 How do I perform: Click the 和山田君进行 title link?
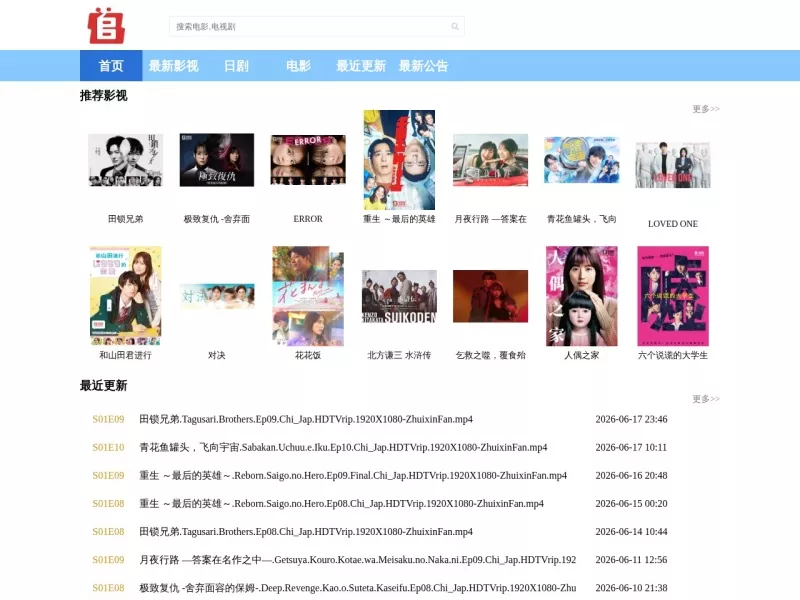tap(126, 355)
